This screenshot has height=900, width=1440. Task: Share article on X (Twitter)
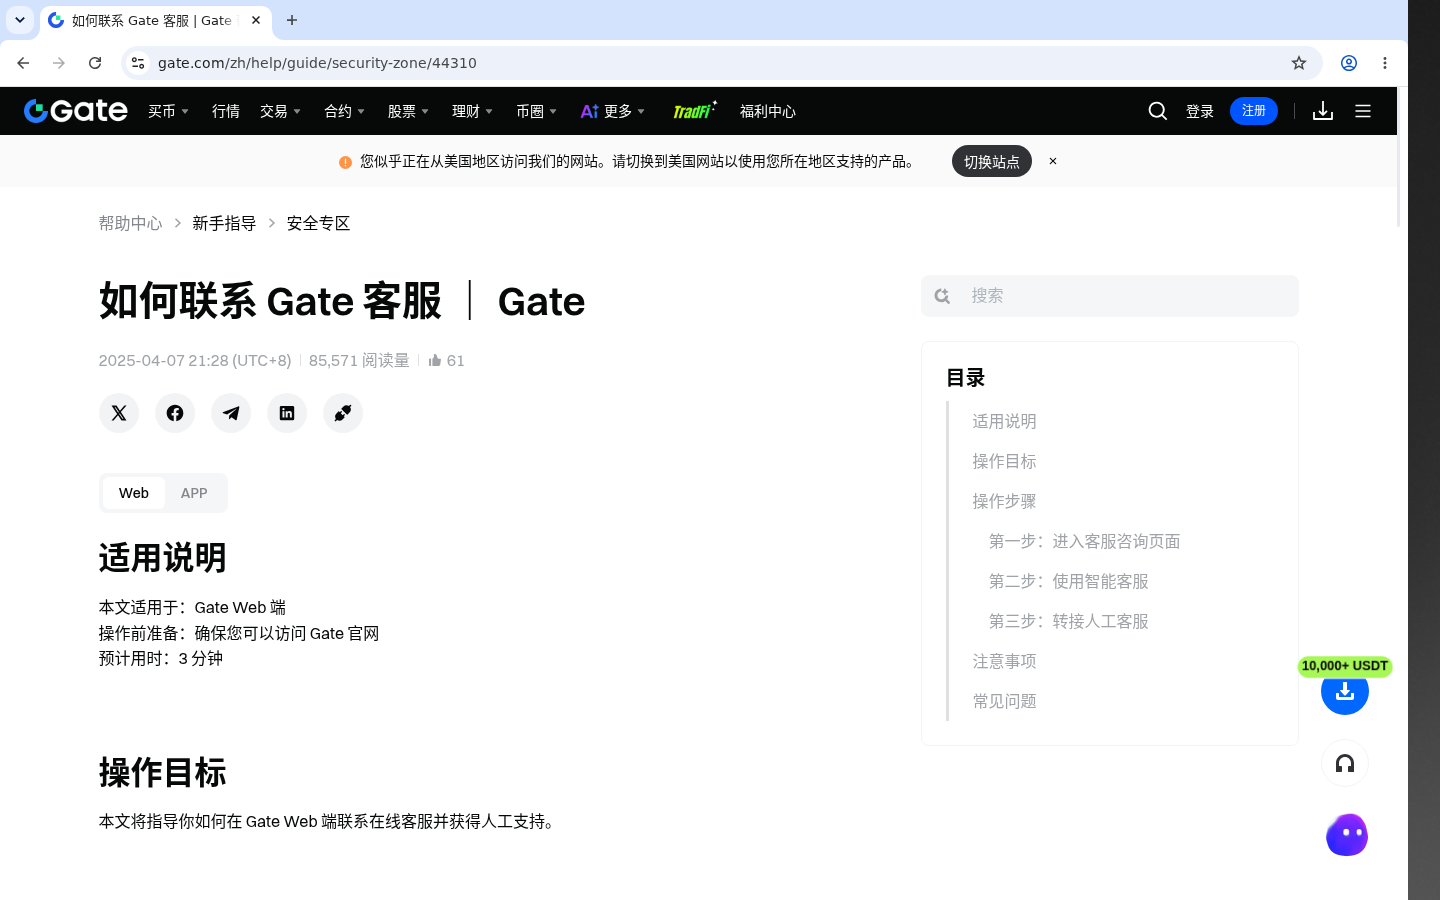pyautogui.click(x=119, y=413)
